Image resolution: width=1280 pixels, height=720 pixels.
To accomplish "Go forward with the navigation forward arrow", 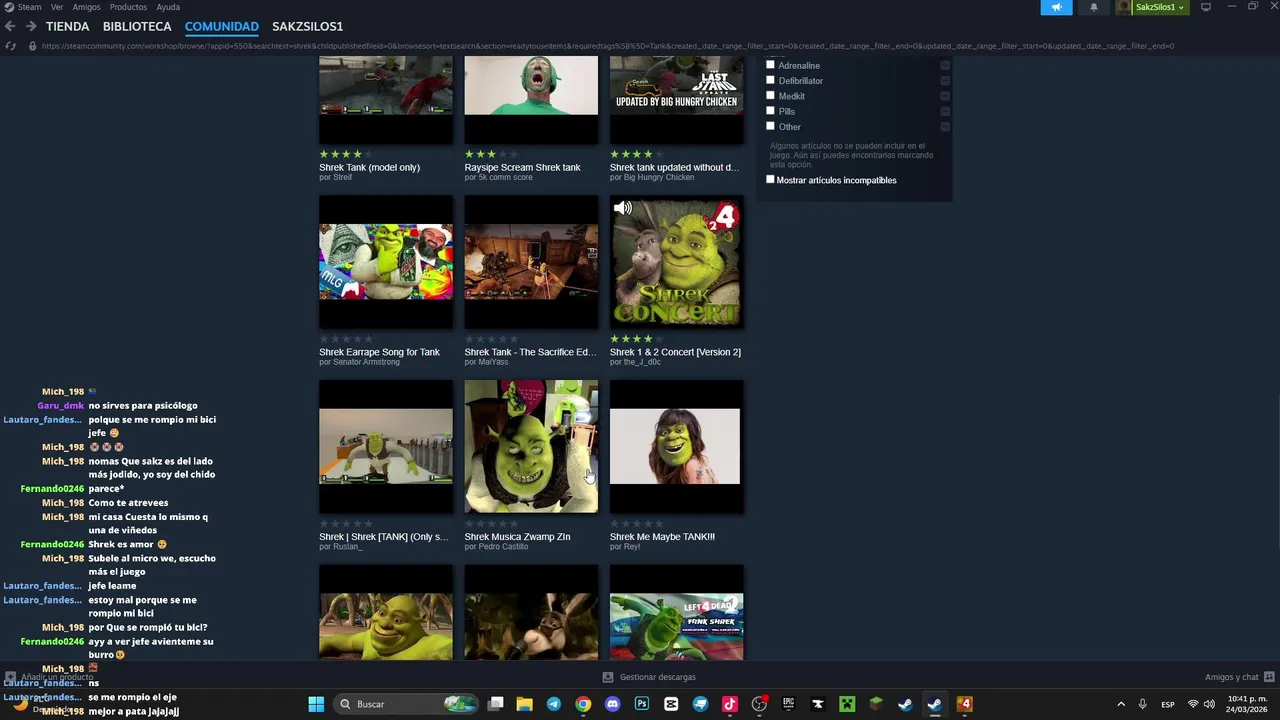I will 31,26.
